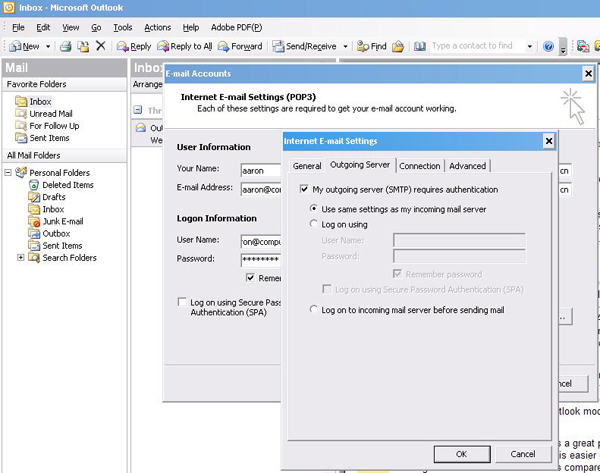Click Reply to All in toolbar
Image resolution: width=600 pixels, height=473 pixels.
pos(185,46)
